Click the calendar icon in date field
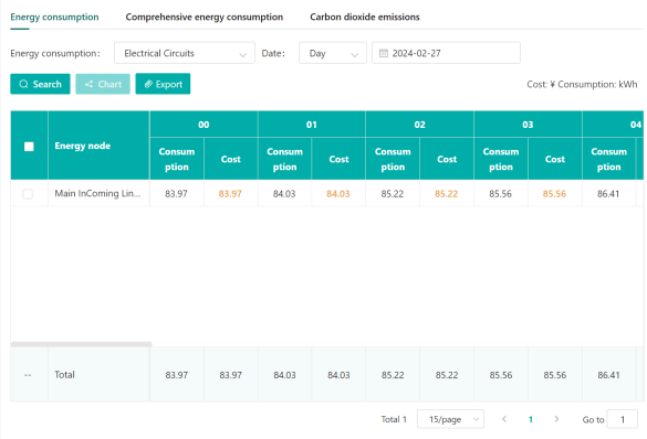 click(x=383, y=54)
